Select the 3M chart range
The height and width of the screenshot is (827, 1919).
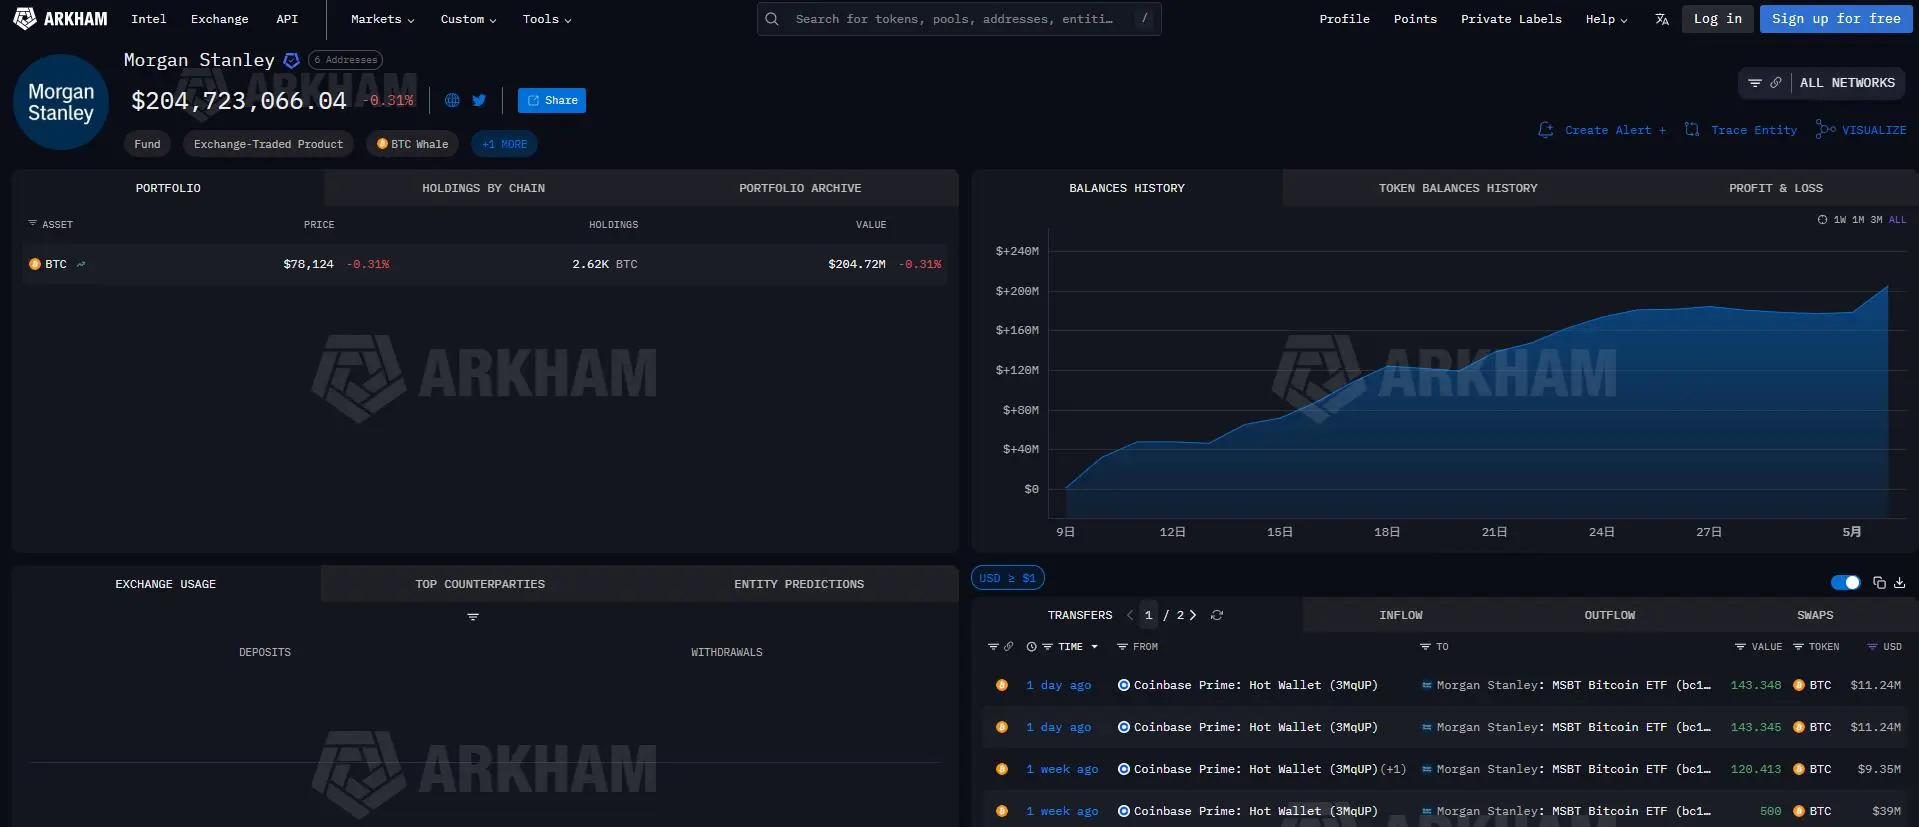(1876, 220)
